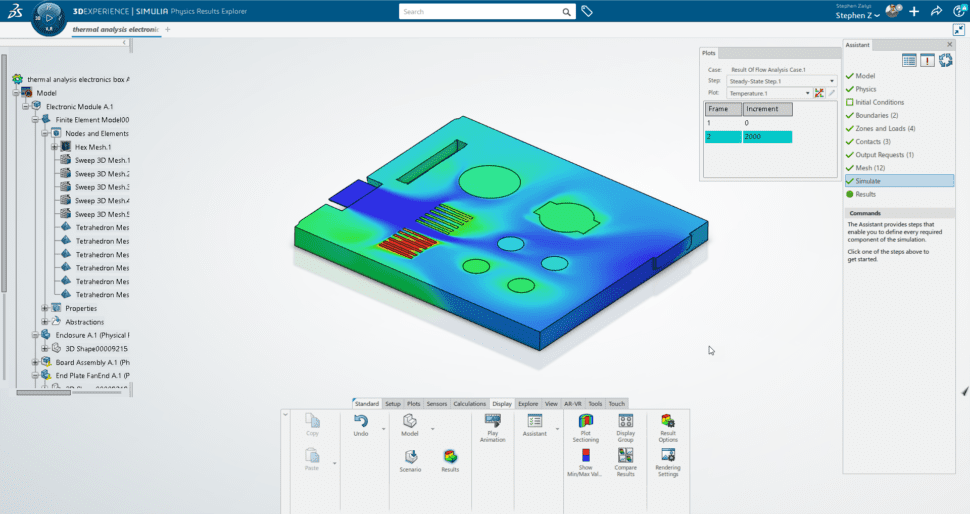970x514 pixels.
Task: Select the Simulate step in Assistant
Action: (x=868, y=181)
